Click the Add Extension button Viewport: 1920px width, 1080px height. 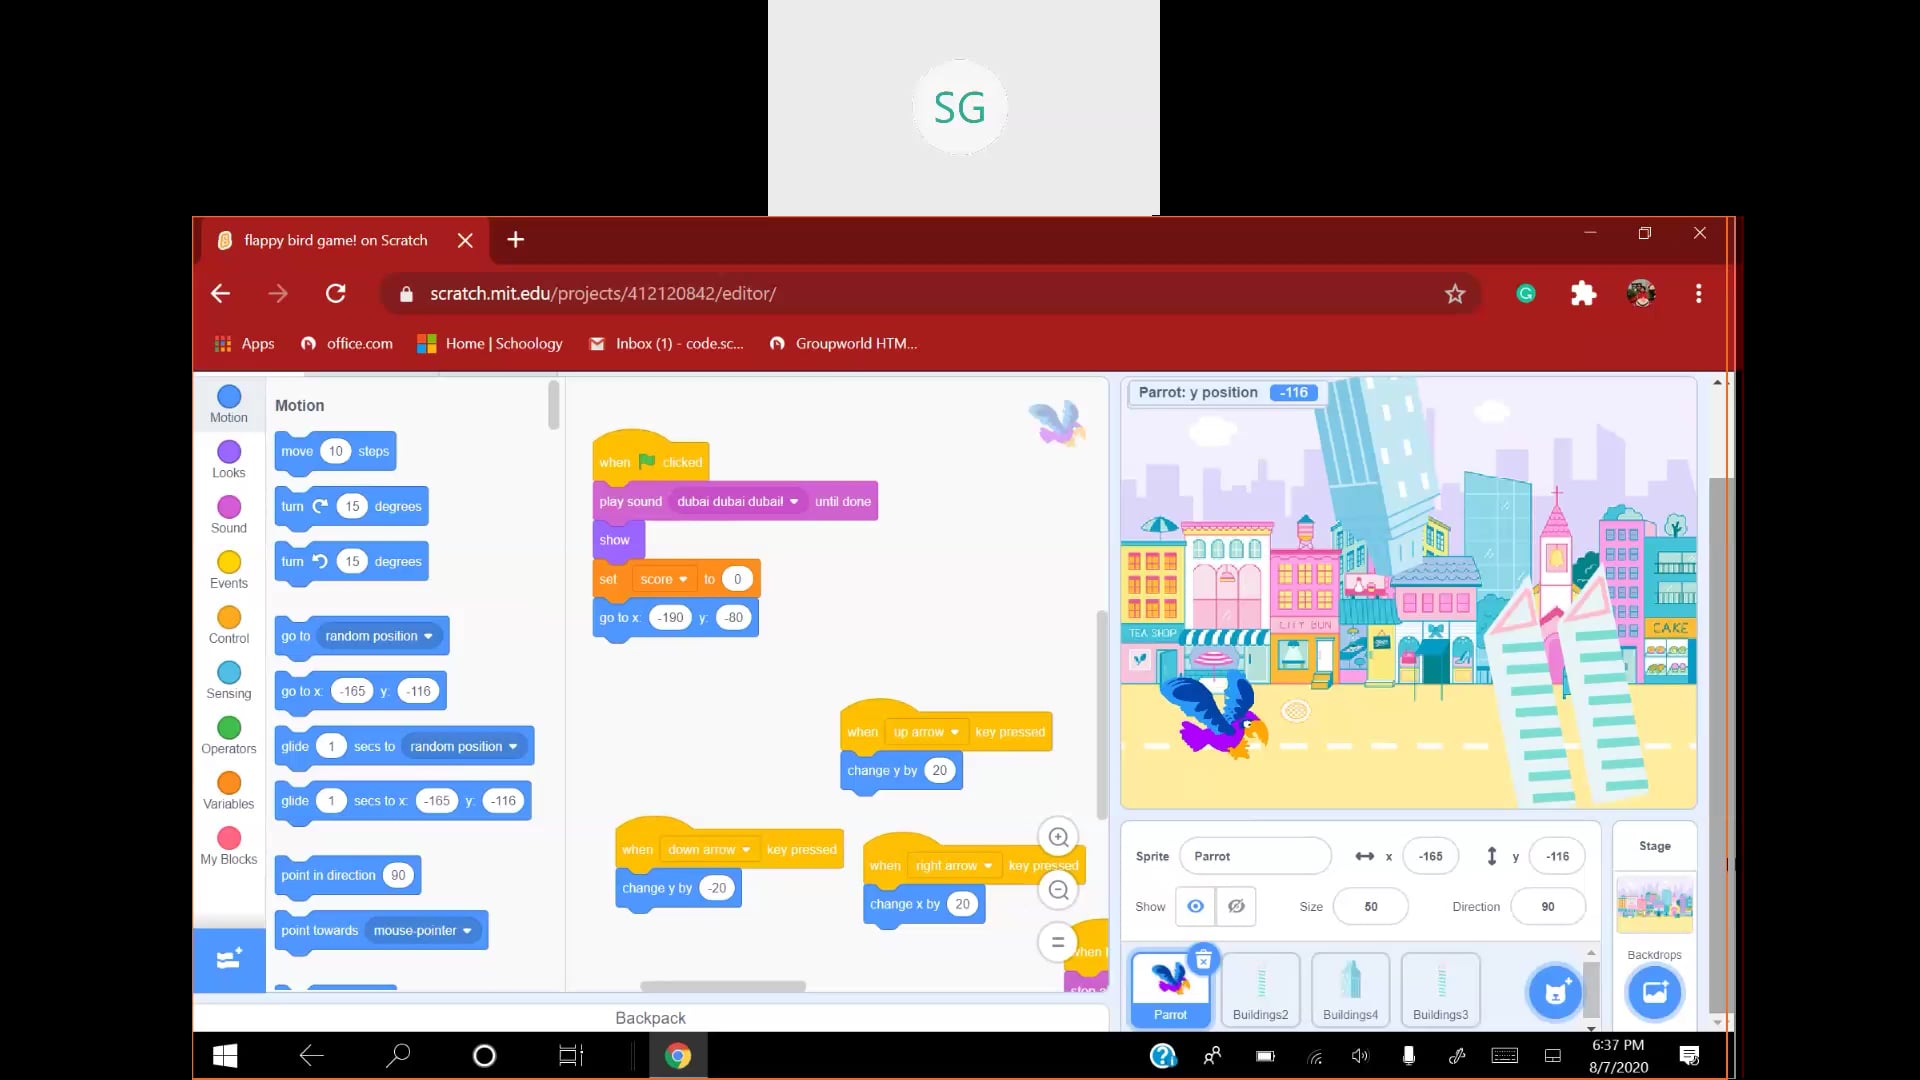(229, 960)
